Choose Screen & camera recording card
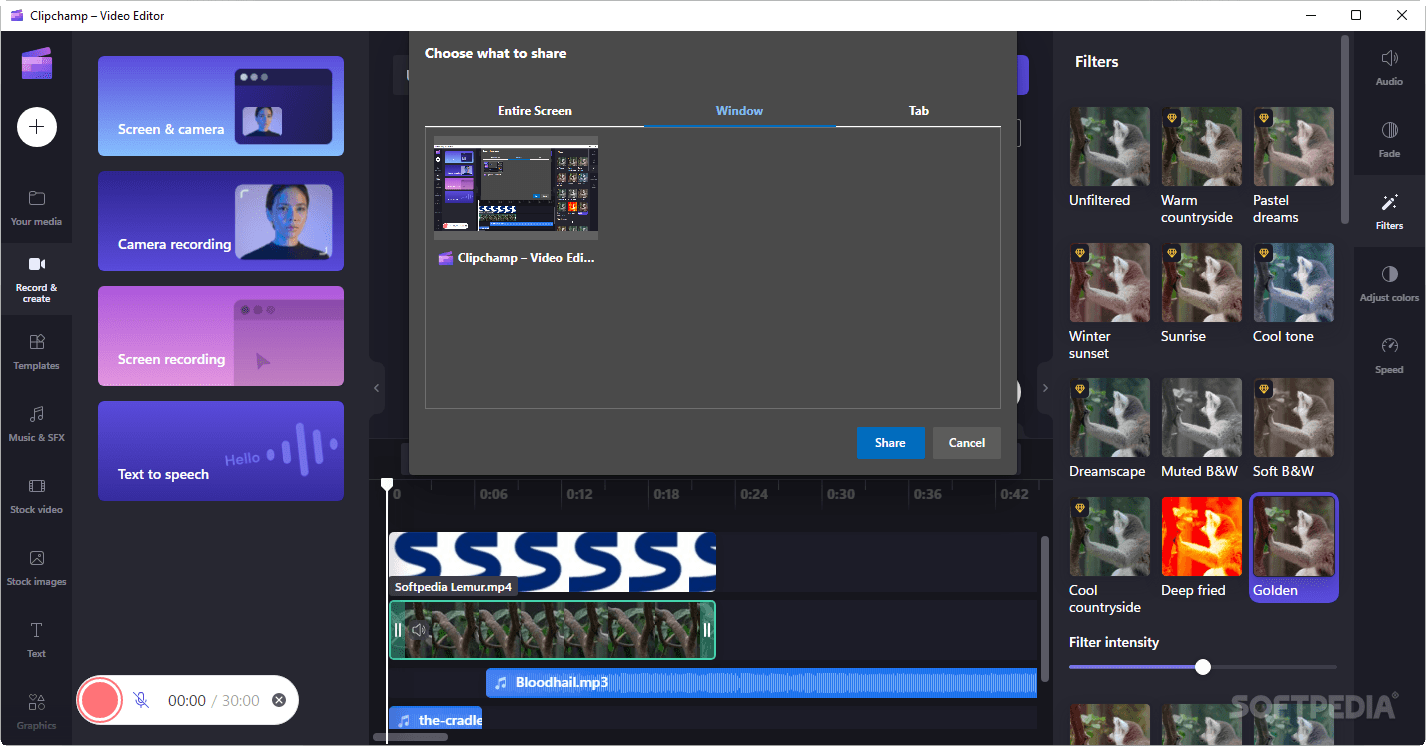Viewport: 1426px width, 746px height. [221, 106]
